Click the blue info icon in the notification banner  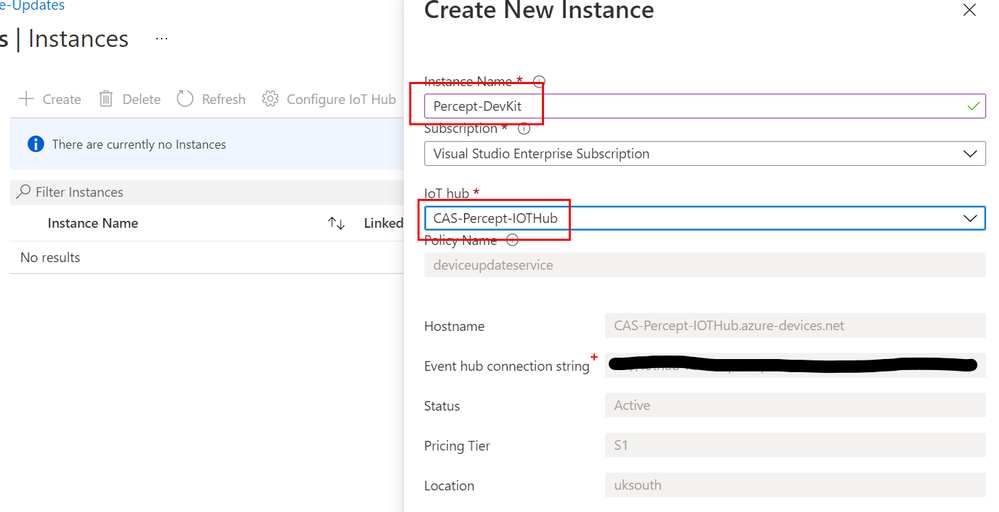(36, 144)
